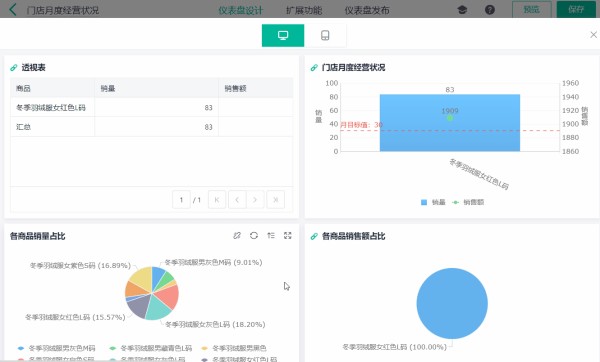Refresh the 各商品销量占比 chart
This screenshot has width=600, height=362.
click(x=254, y=236)
